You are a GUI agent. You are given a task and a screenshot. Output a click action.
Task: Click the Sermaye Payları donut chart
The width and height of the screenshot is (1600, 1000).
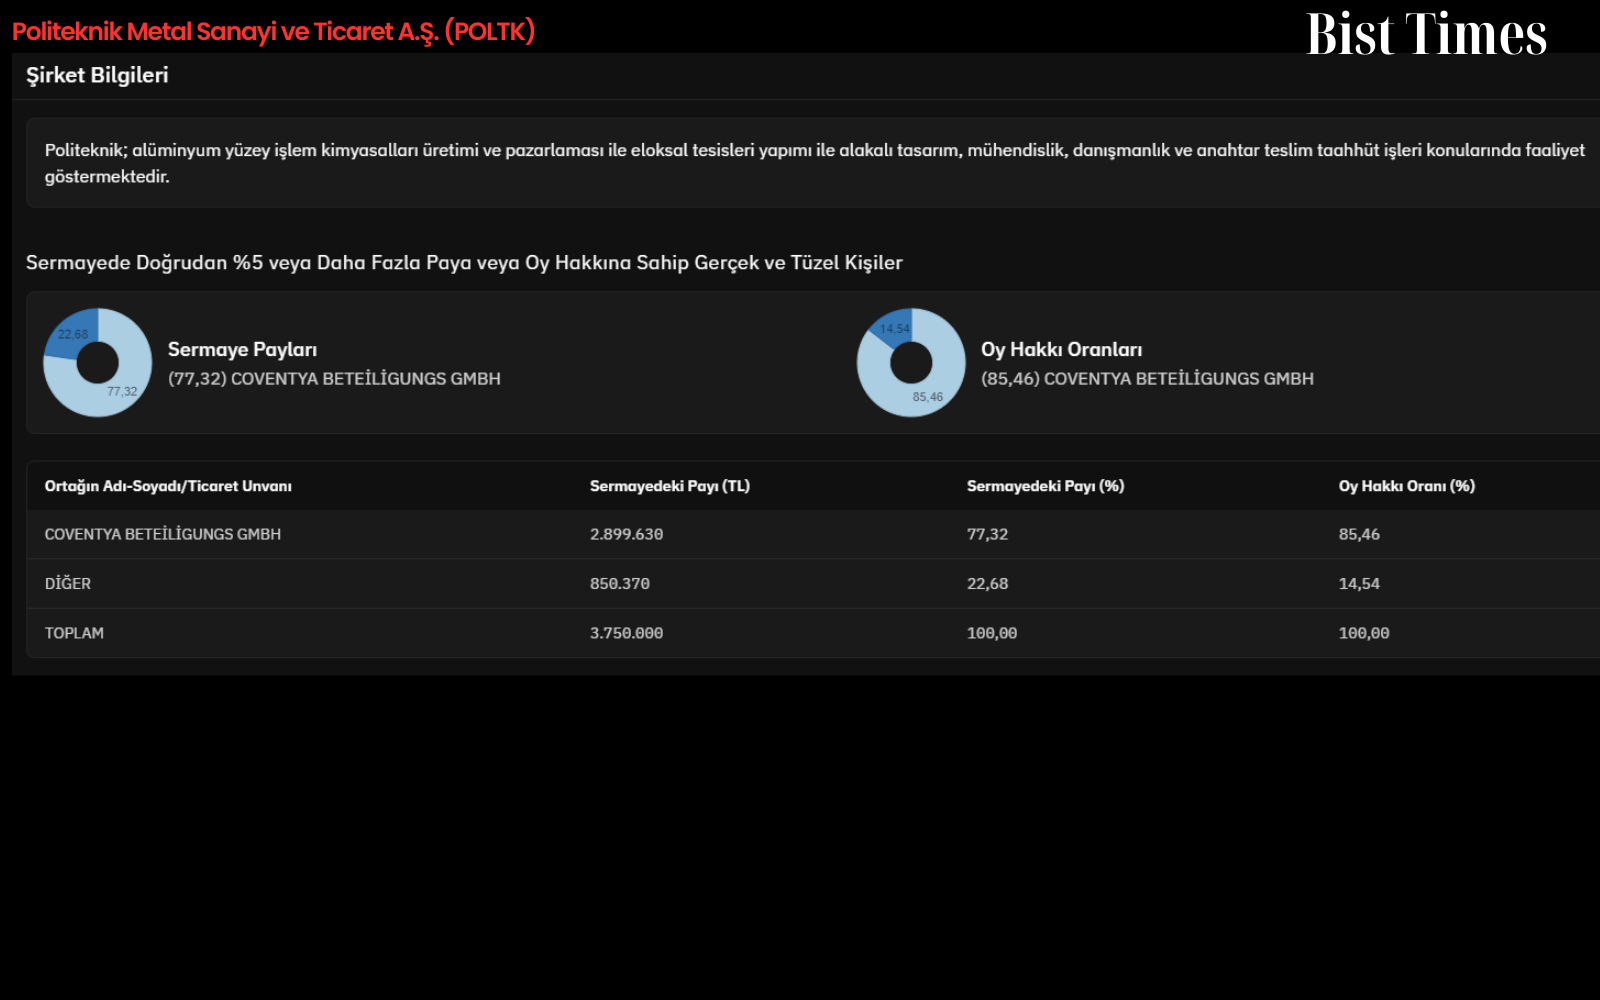coord(98,362)
